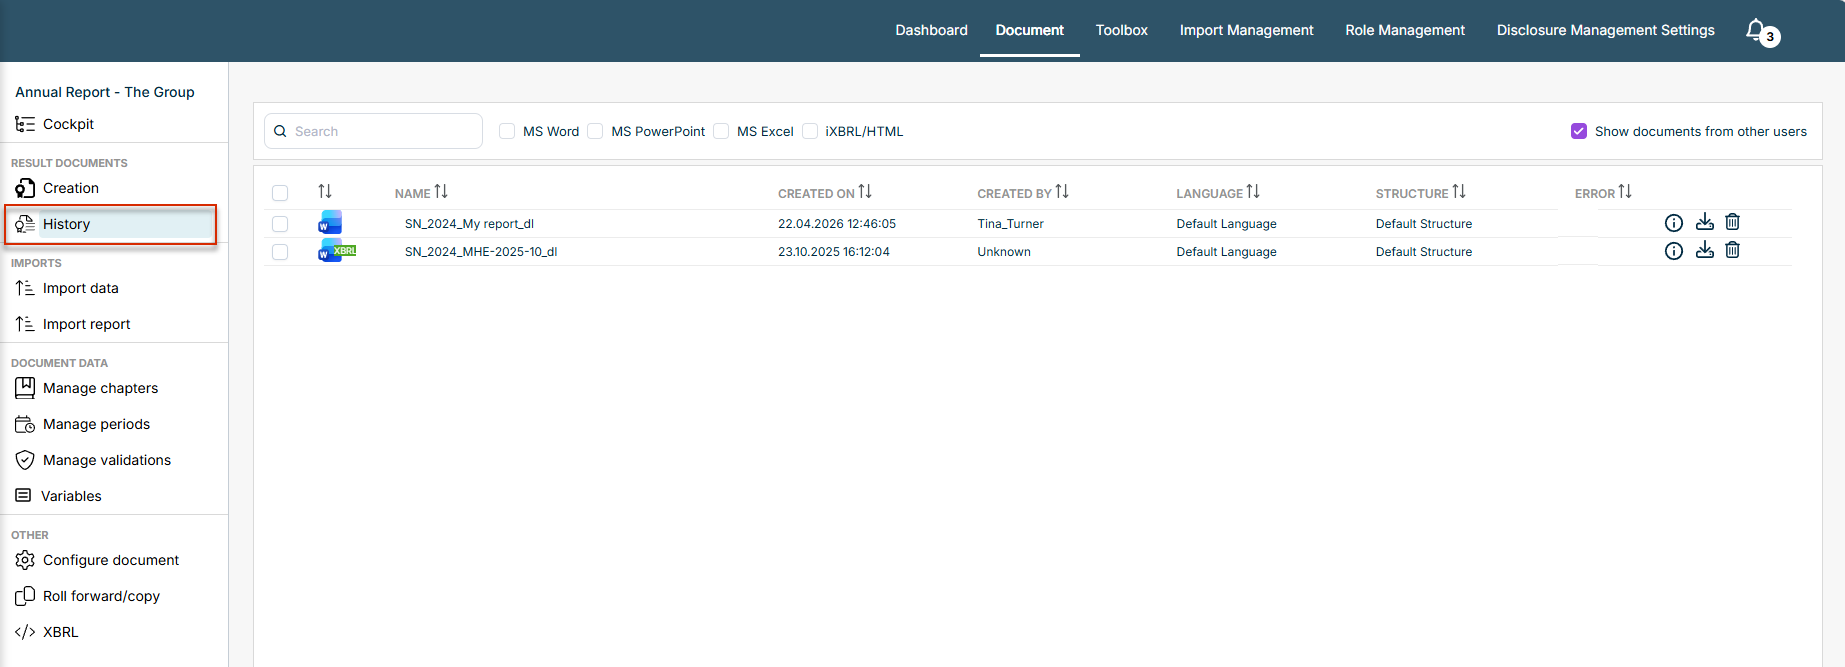1845x667 pixels.
Task: Click the Creation icon in sidebar
Action: (x=25, y=188)
